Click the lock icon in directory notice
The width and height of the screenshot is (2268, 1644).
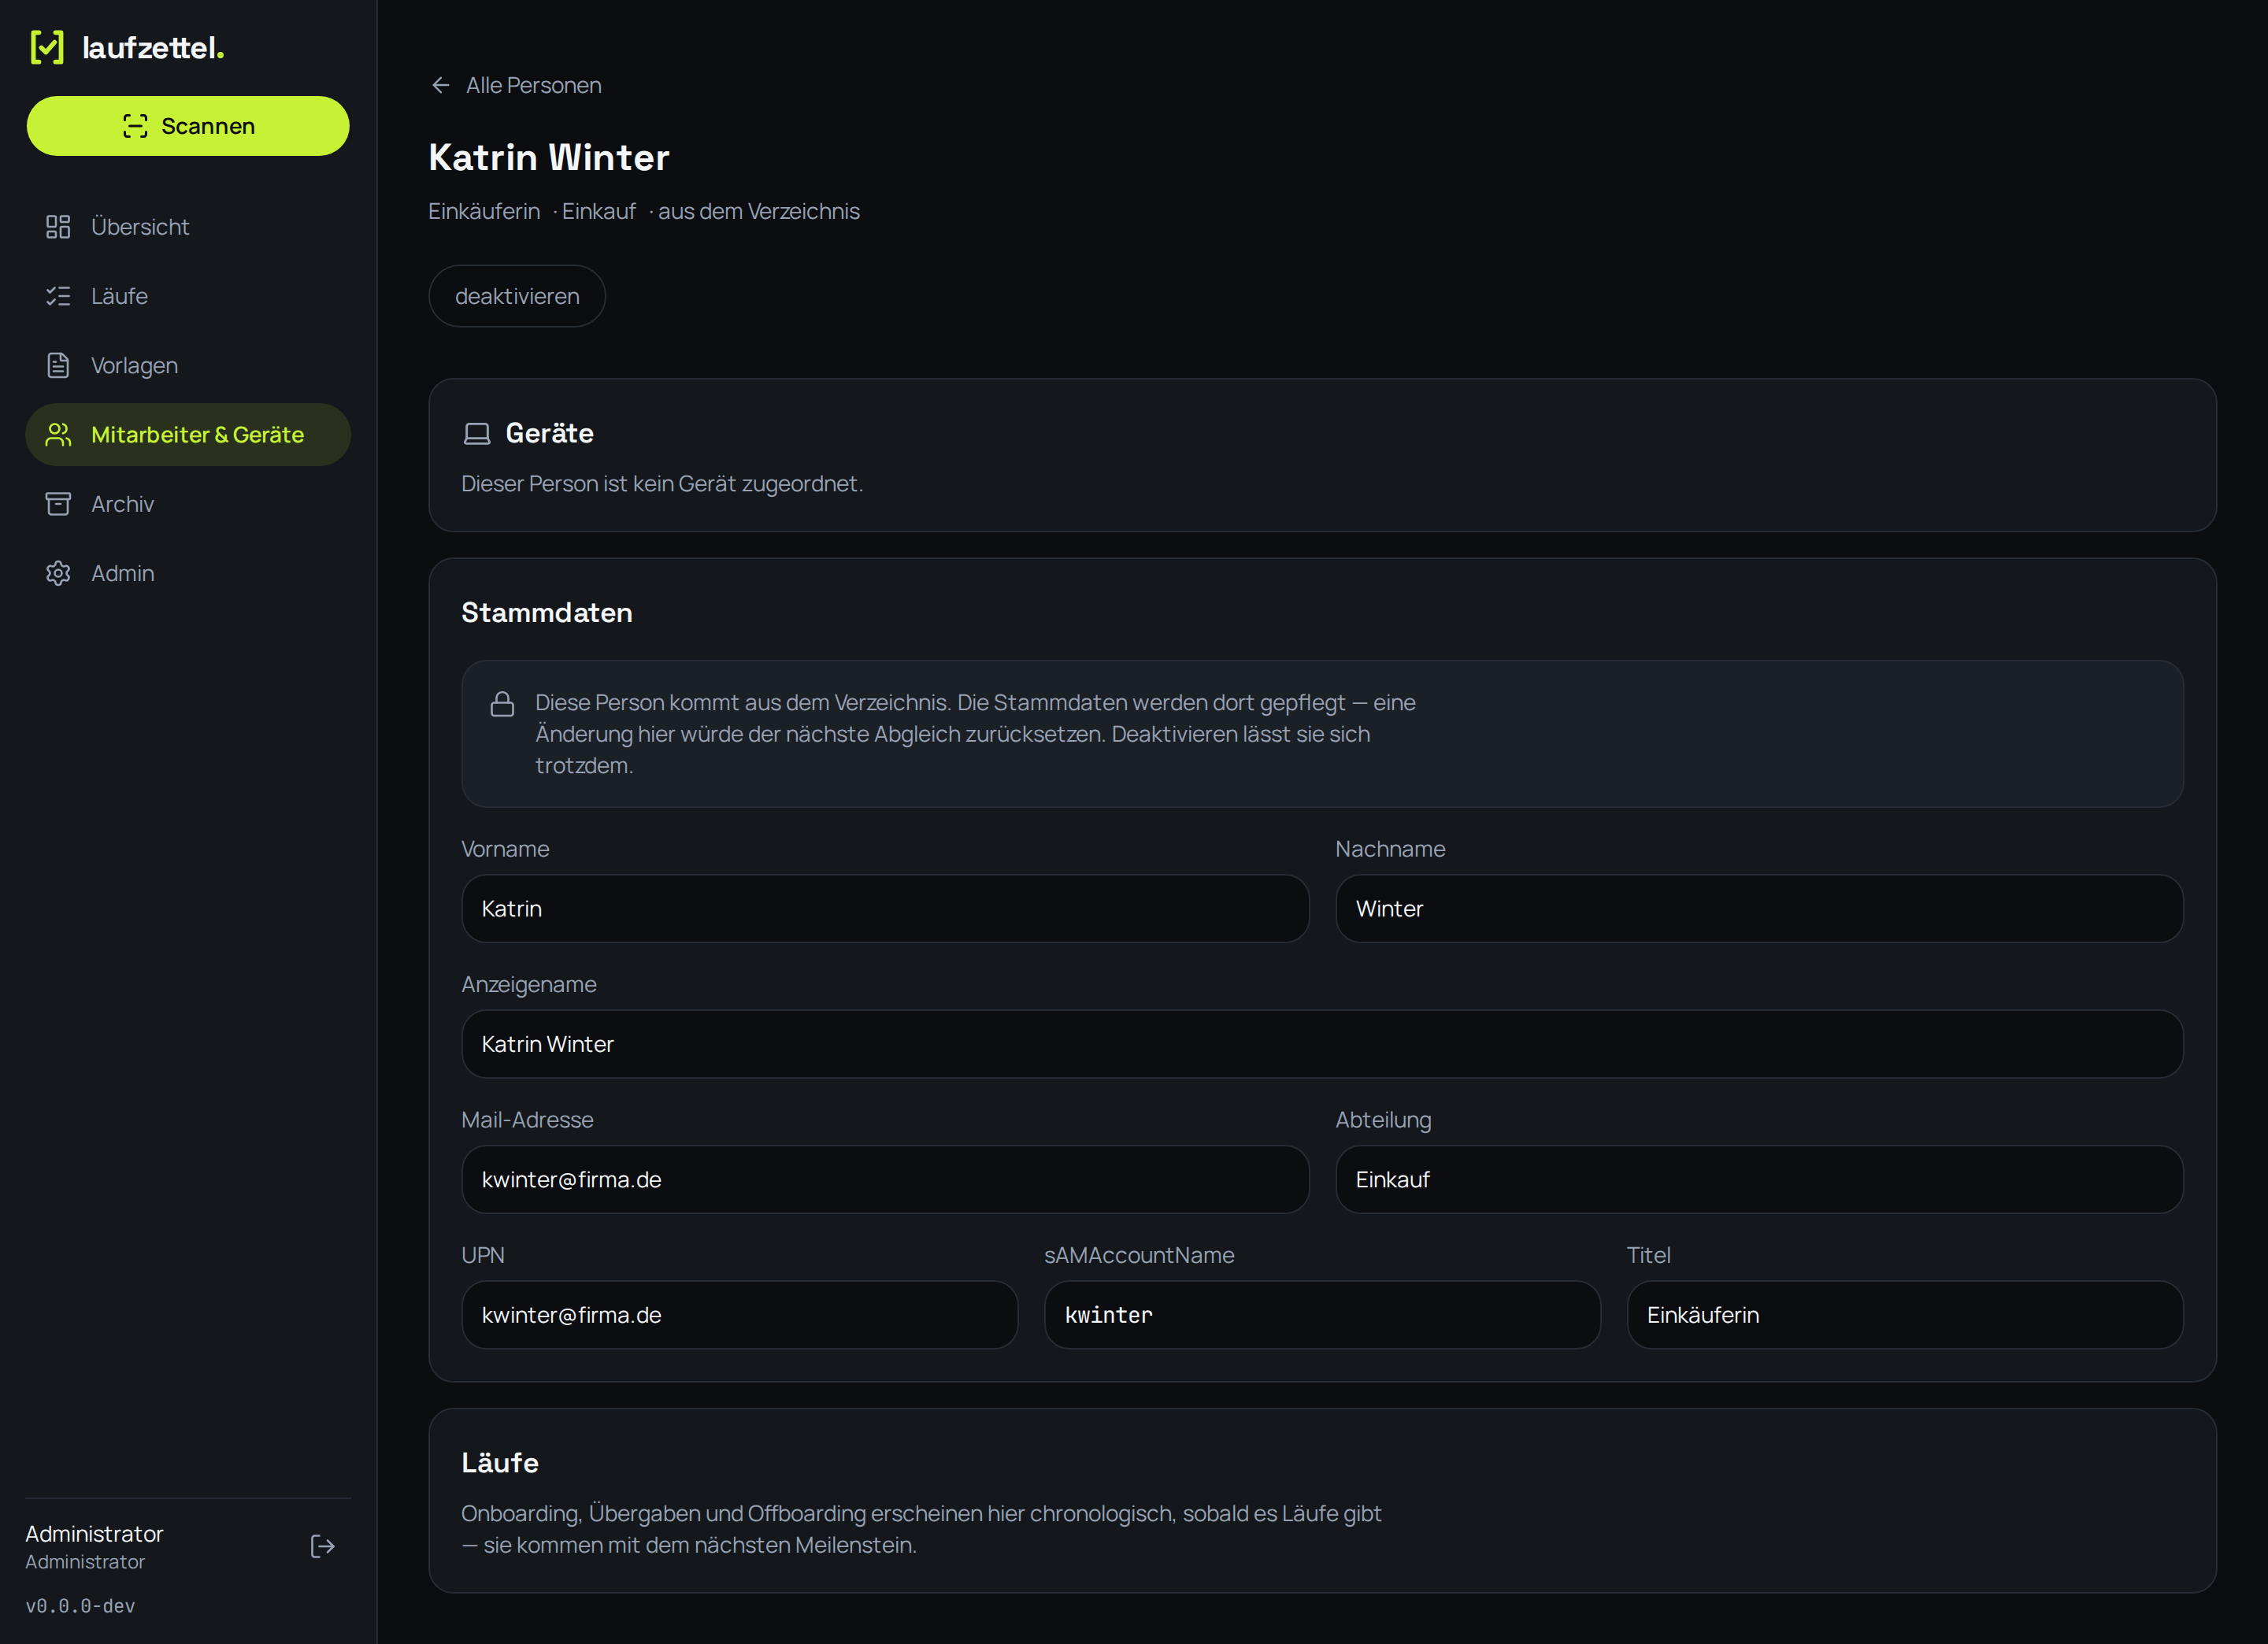click(502, 704)
